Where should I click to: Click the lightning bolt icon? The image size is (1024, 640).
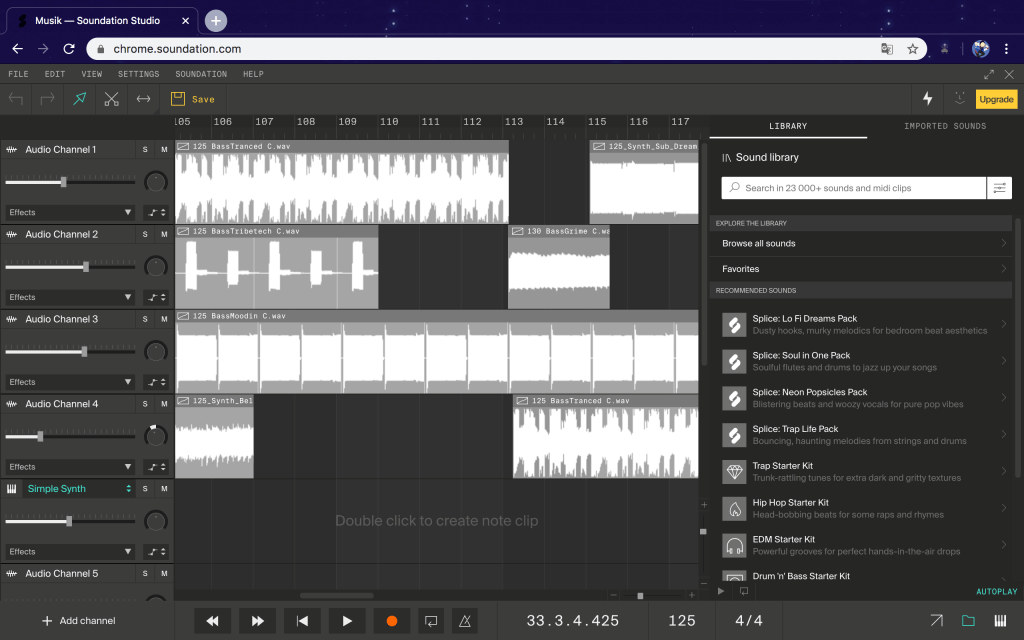[927, 99]
